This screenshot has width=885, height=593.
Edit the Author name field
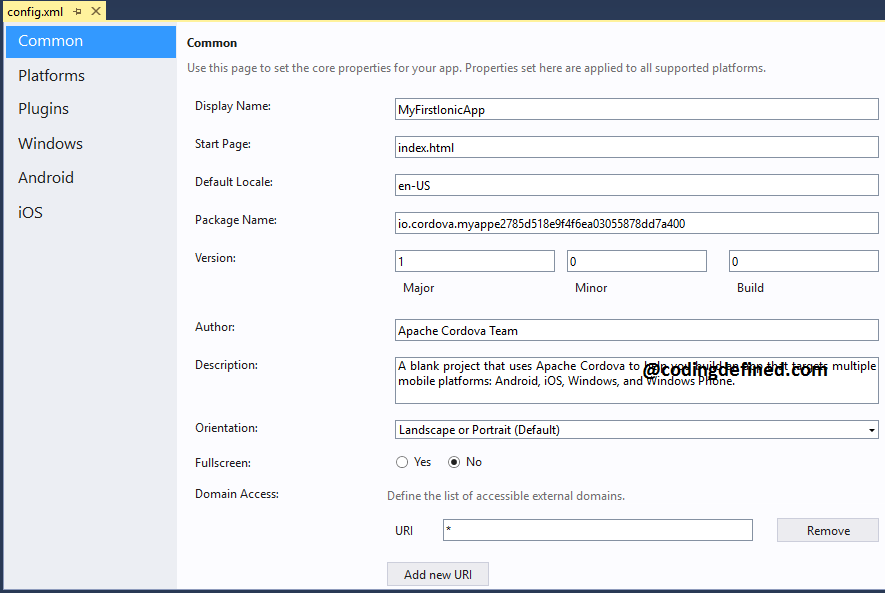point(637,330)
